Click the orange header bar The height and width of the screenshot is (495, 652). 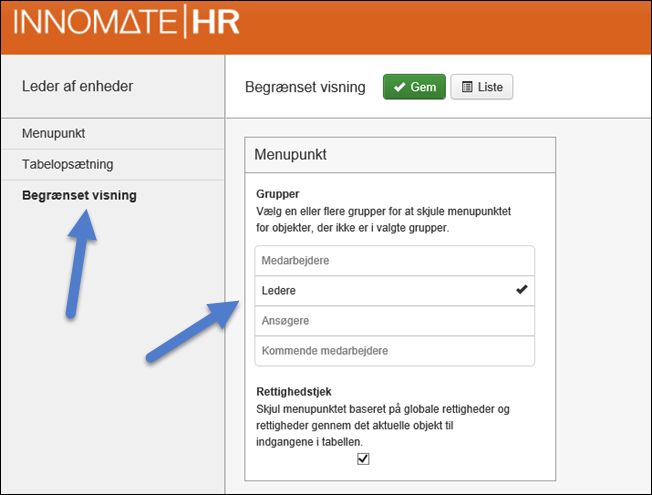point(450,25)
